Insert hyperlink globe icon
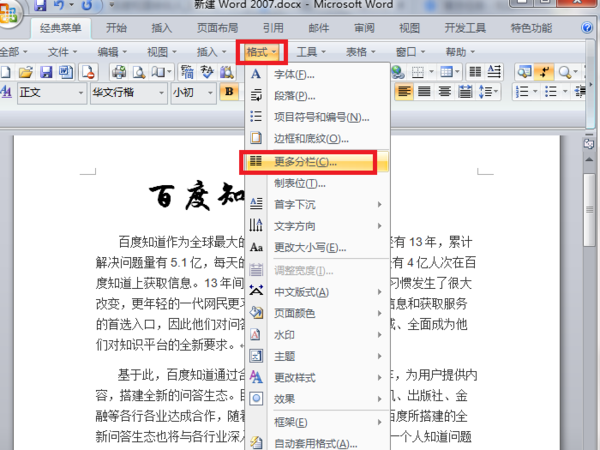The width and height of the screenshot is (600, 450). [398, 72]
